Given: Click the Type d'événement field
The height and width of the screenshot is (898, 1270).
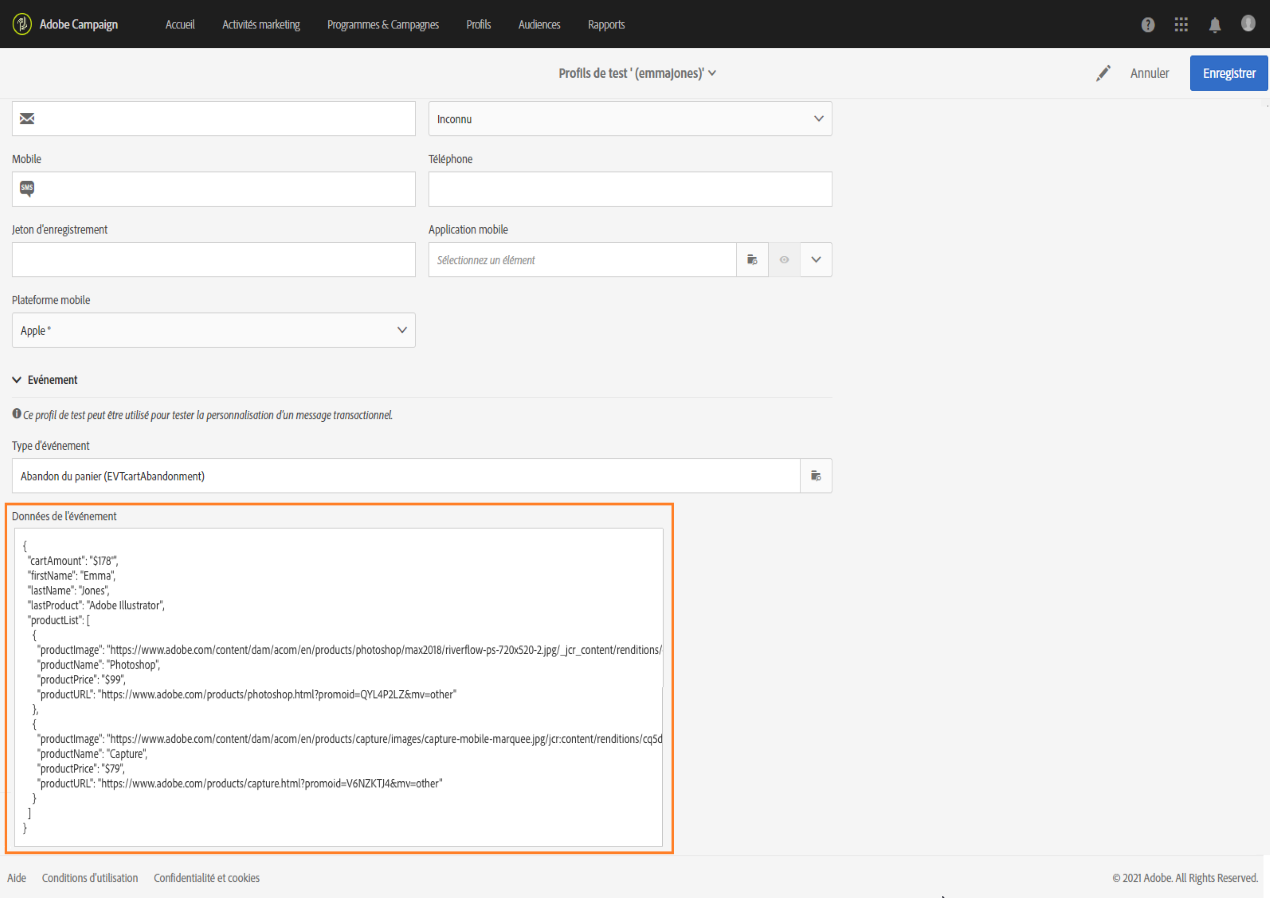Looking at the screenshot, I should click(406, 476).
